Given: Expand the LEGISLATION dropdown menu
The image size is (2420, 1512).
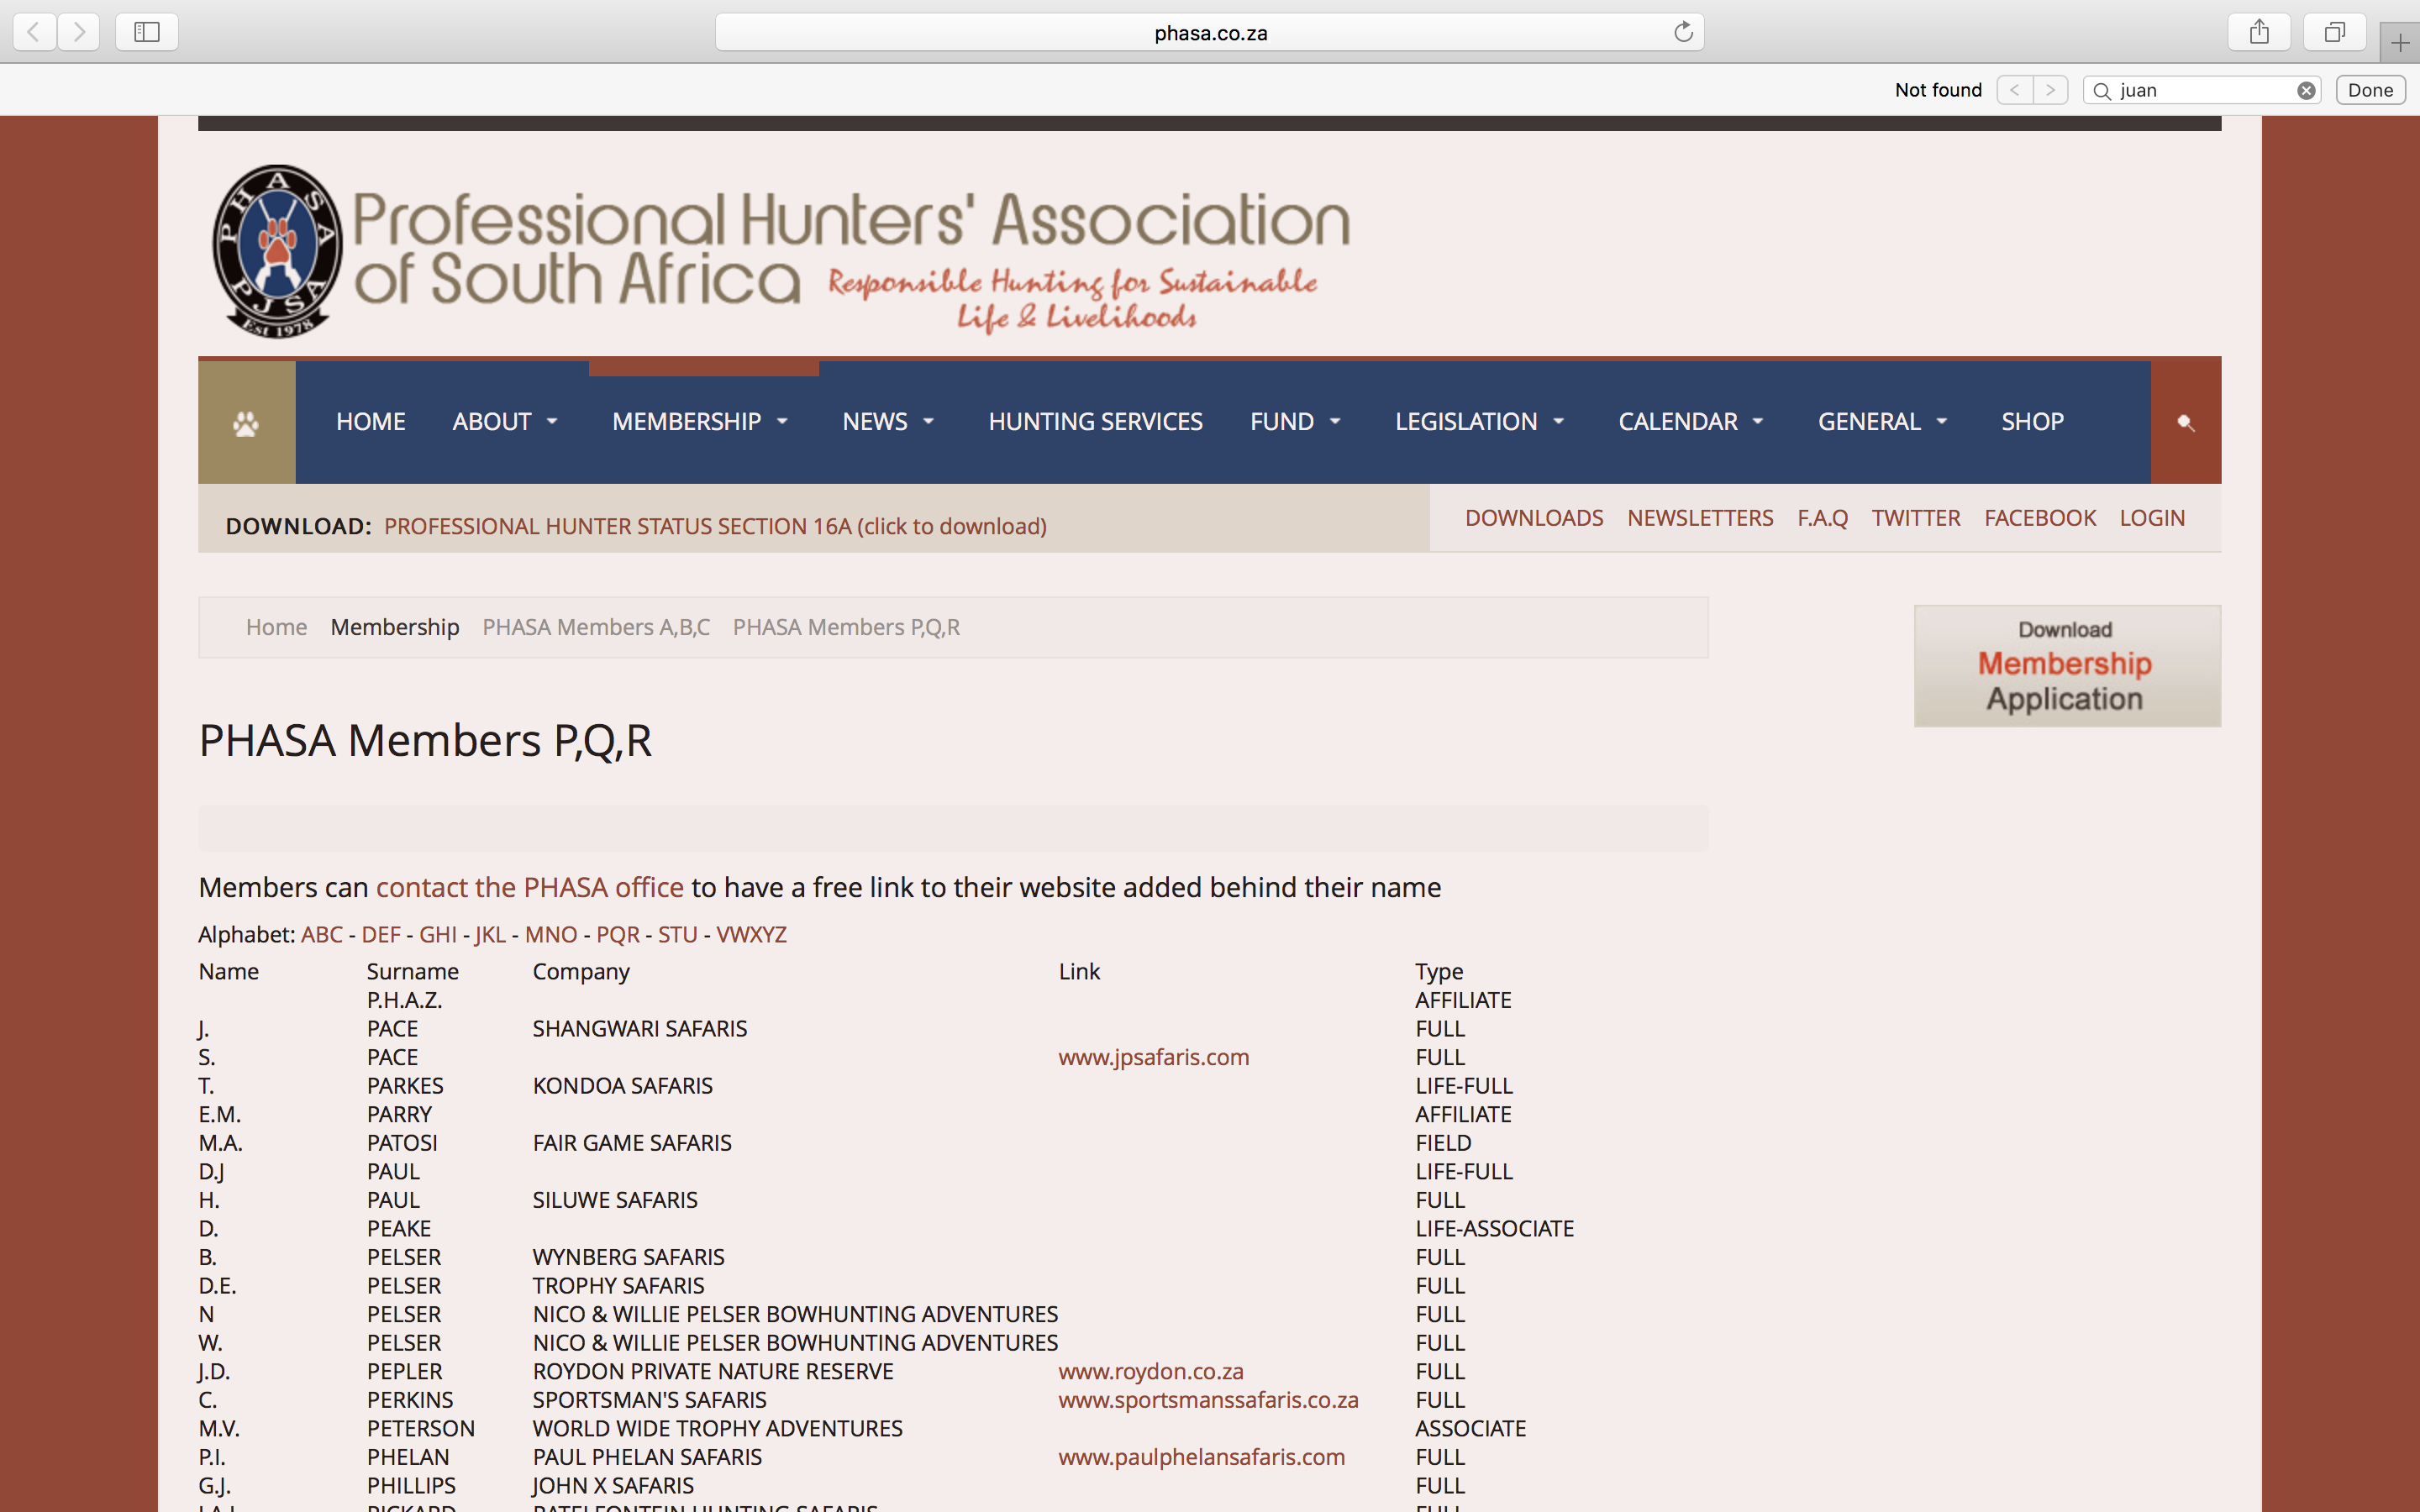Looking at the screenshot, I should pos(1479,422).
